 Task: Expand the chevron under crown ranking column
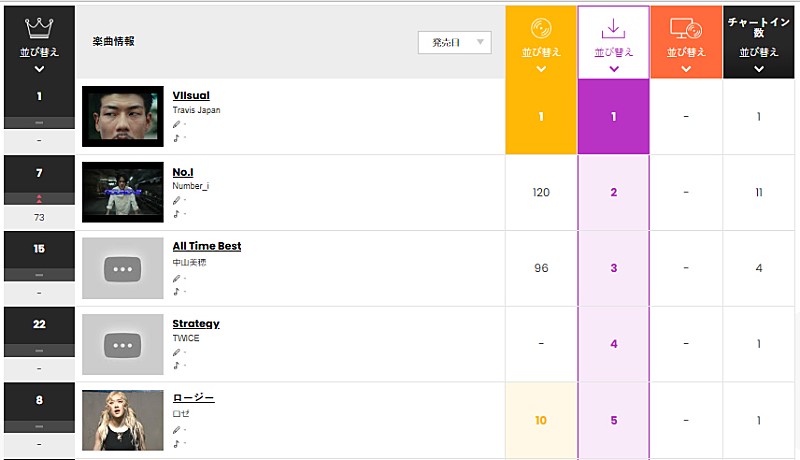pyautogui.click(x=39, y=69)
